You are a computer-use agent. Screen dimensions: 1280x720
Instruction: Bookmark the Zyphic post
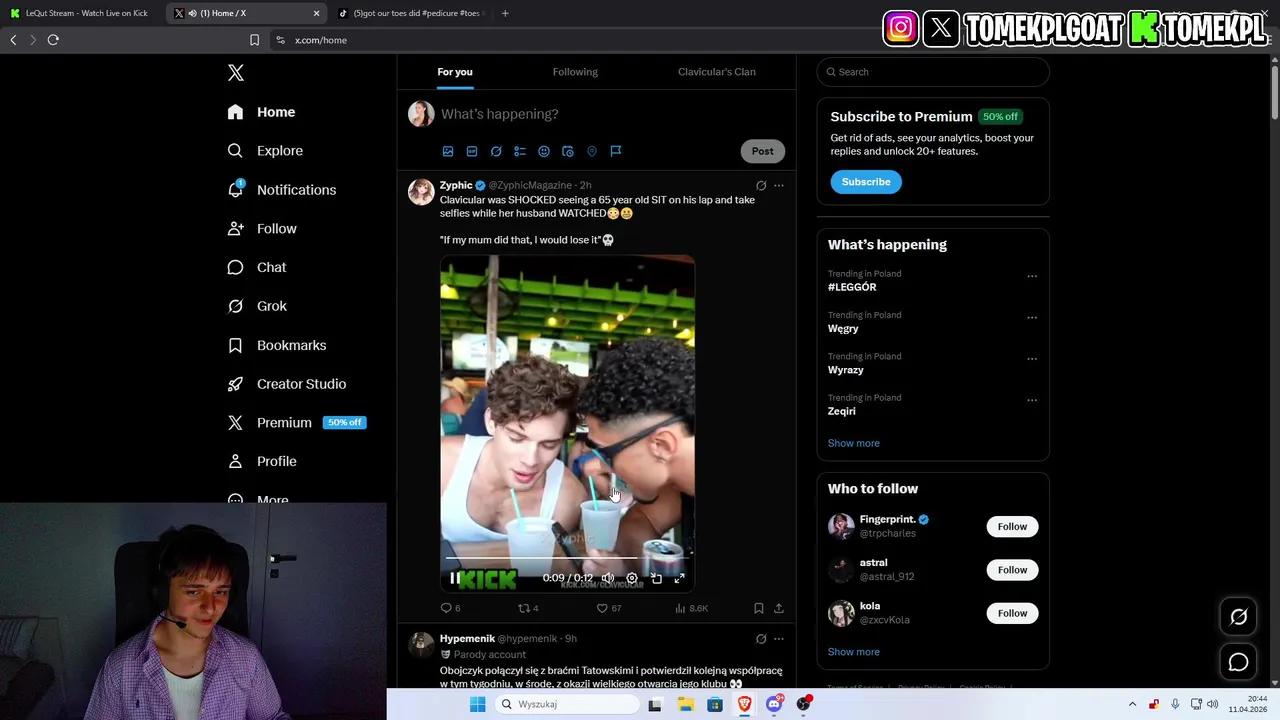[759, 608]
